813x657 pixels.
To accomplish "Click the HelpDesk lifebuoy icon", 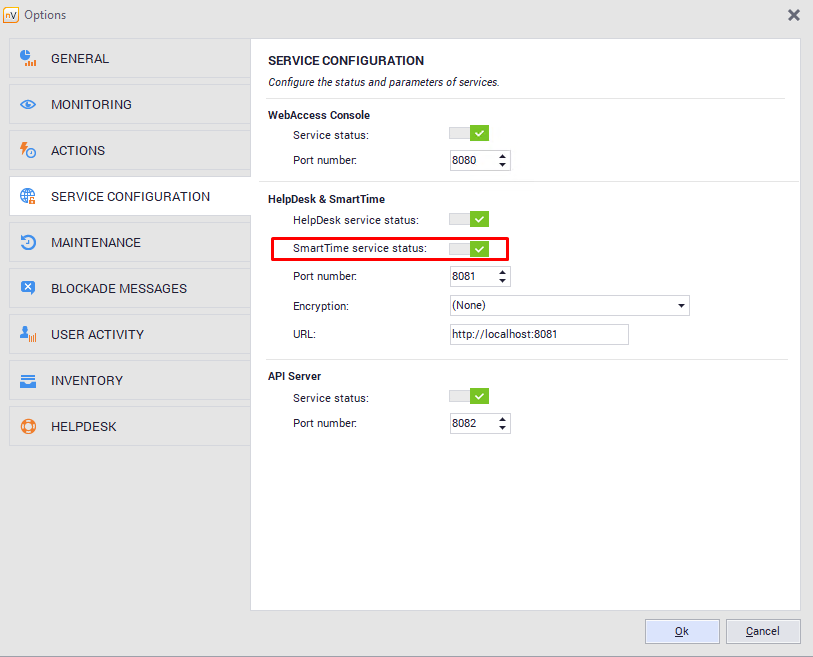I will [28, 427].
